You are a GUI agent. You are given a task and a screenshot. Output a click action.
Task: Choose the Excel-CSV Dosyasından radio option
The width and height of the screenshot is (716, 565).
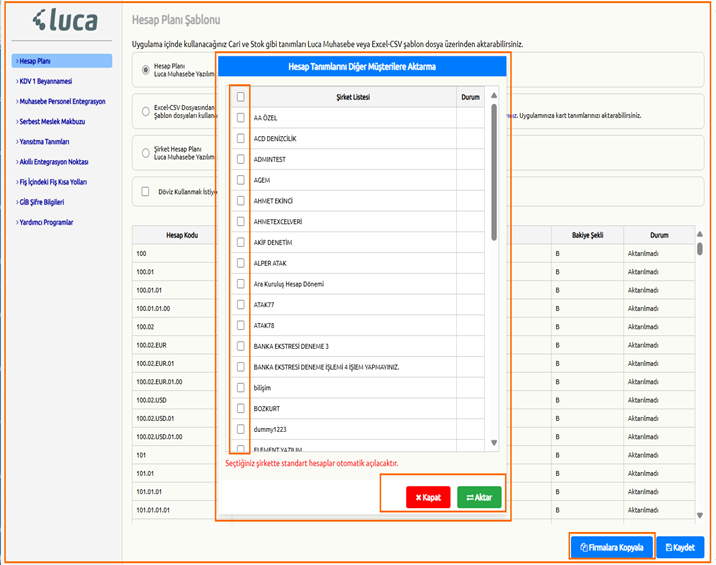point(146,111)
